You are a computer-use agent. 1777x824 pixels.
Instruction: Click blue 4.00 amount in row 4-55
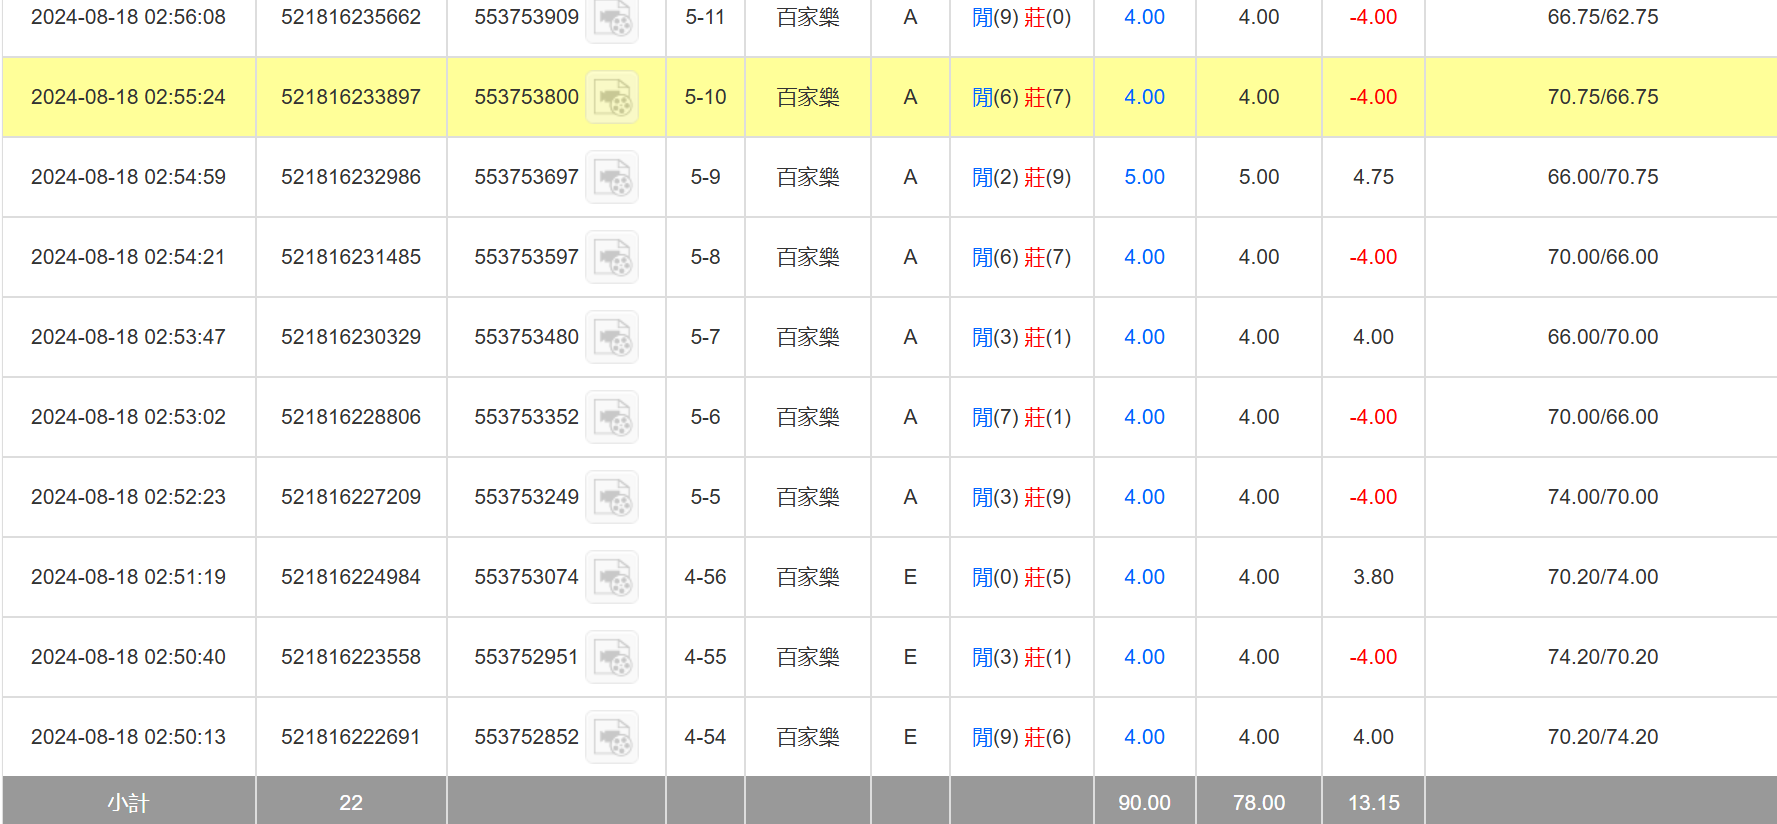click(1144, 657)
